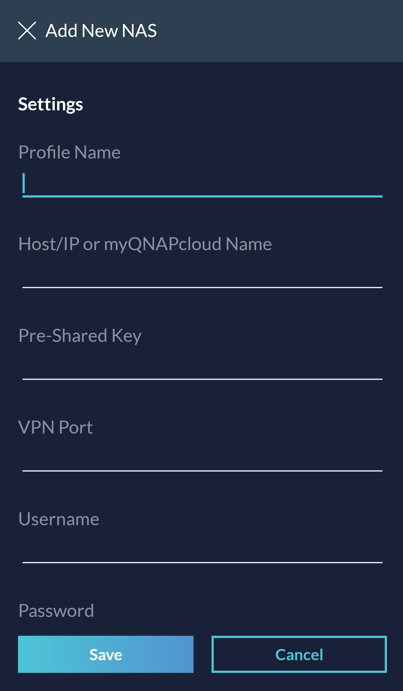Focus the Profile Name input field
The image size is (403, 691).
(202, 184)
